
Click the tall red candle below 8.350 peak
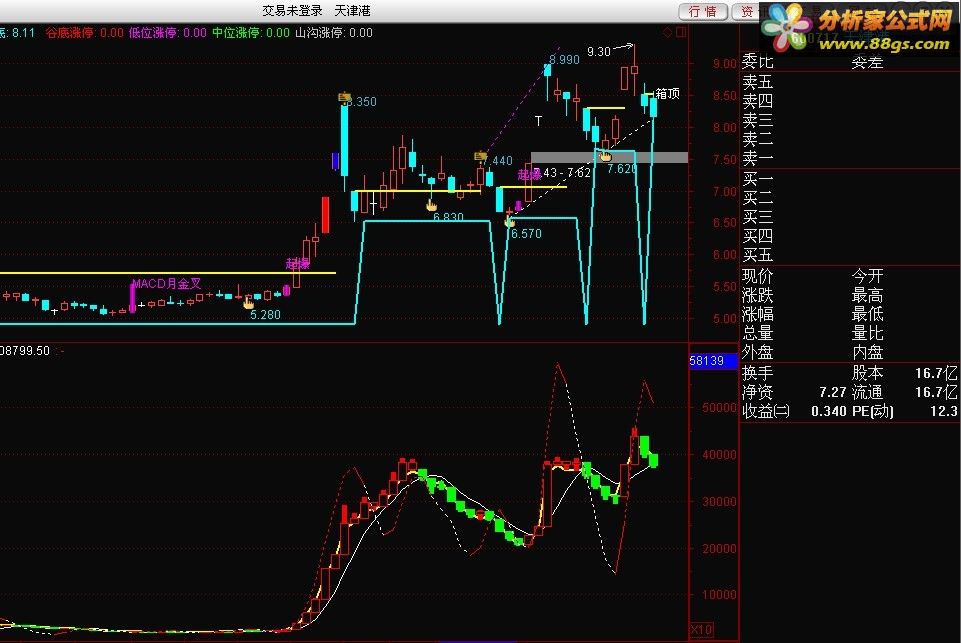click(x=325, y=215)
